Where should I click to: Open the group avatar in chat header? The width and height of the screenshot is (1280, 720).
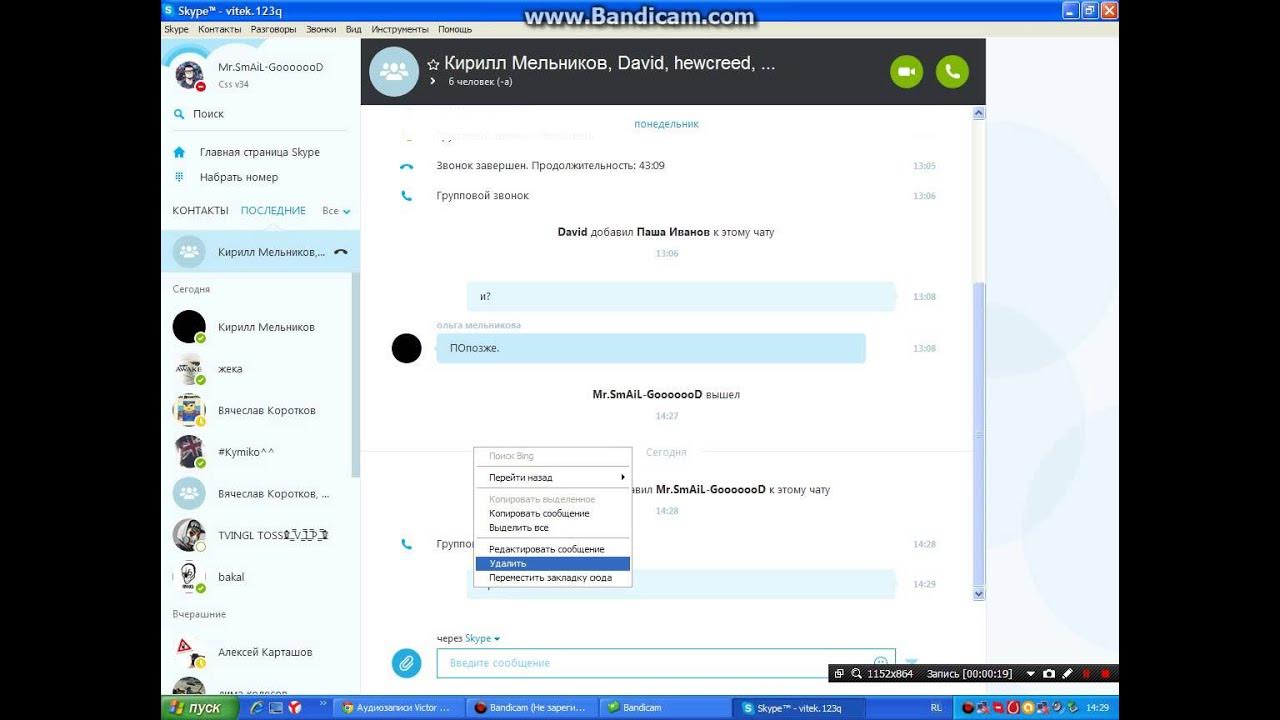click(394, 72)
